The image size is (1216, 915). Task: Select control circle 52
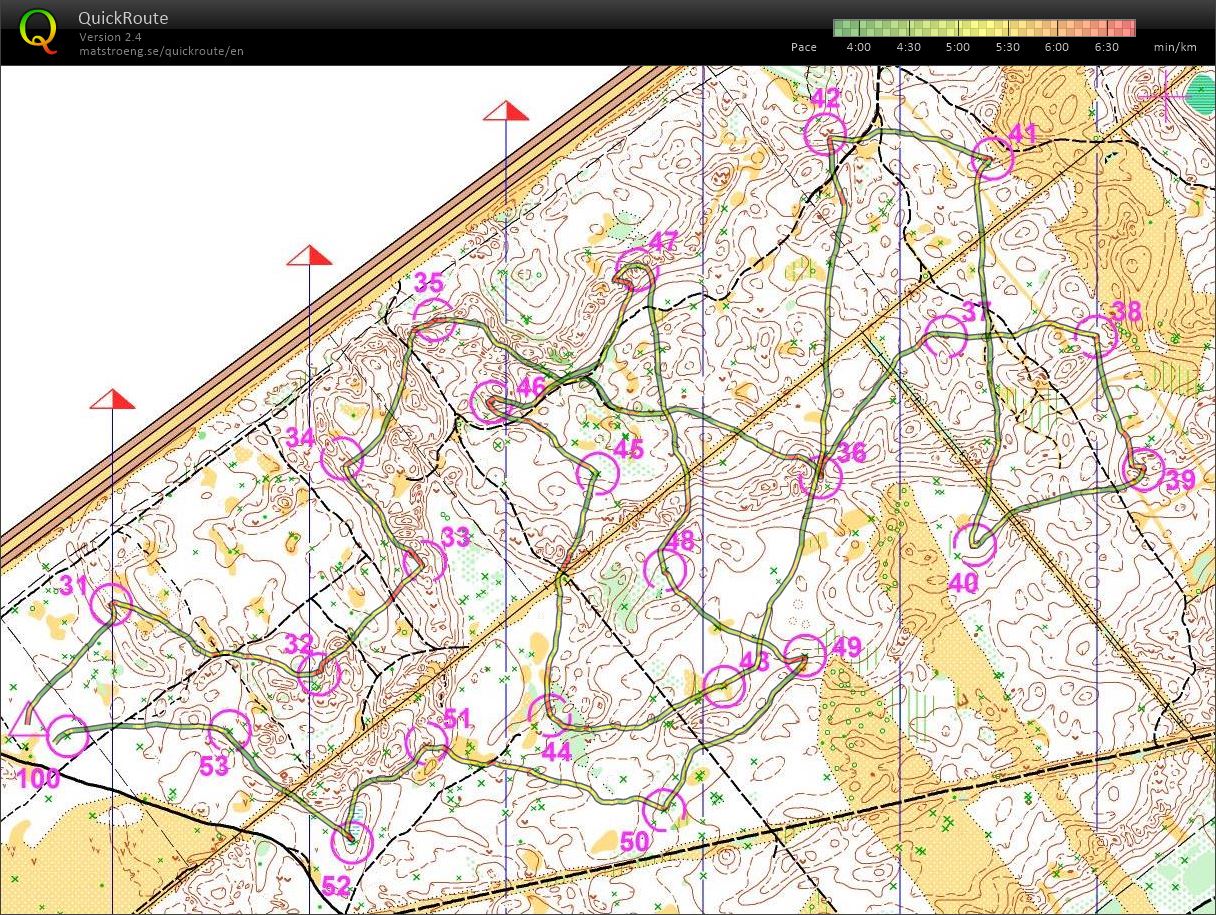click(x=352, y=842)
